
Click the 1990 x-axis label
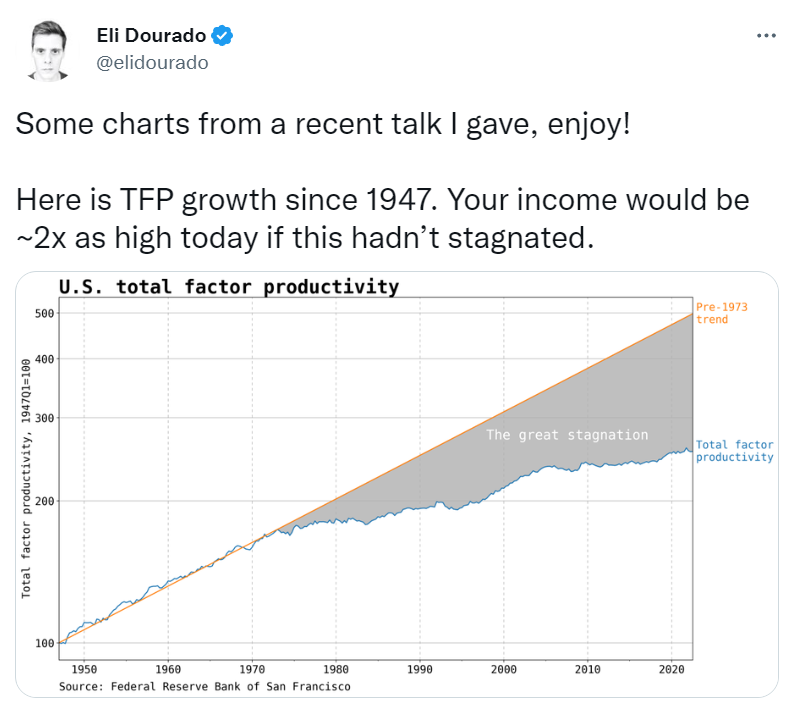tap(420, 670)
